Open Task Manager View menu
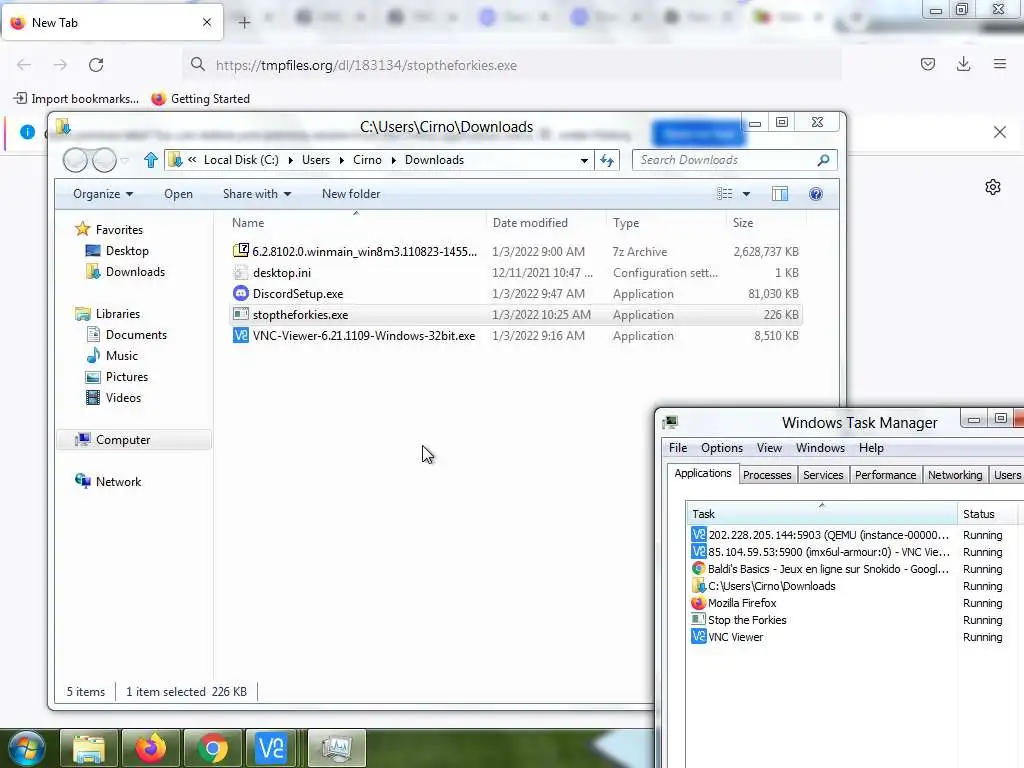This screenshot has width=1024, height=768. (769, 448)
